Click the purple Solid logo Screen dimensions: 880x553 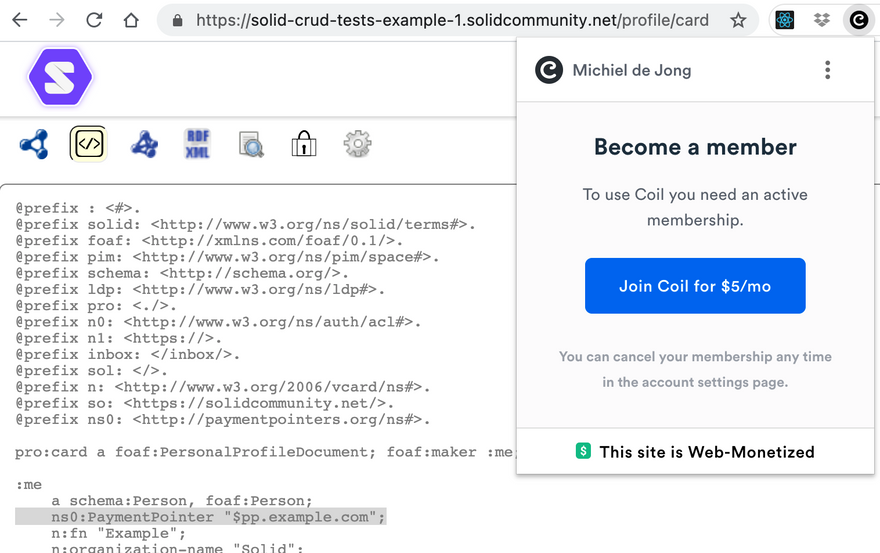point(60,77)
